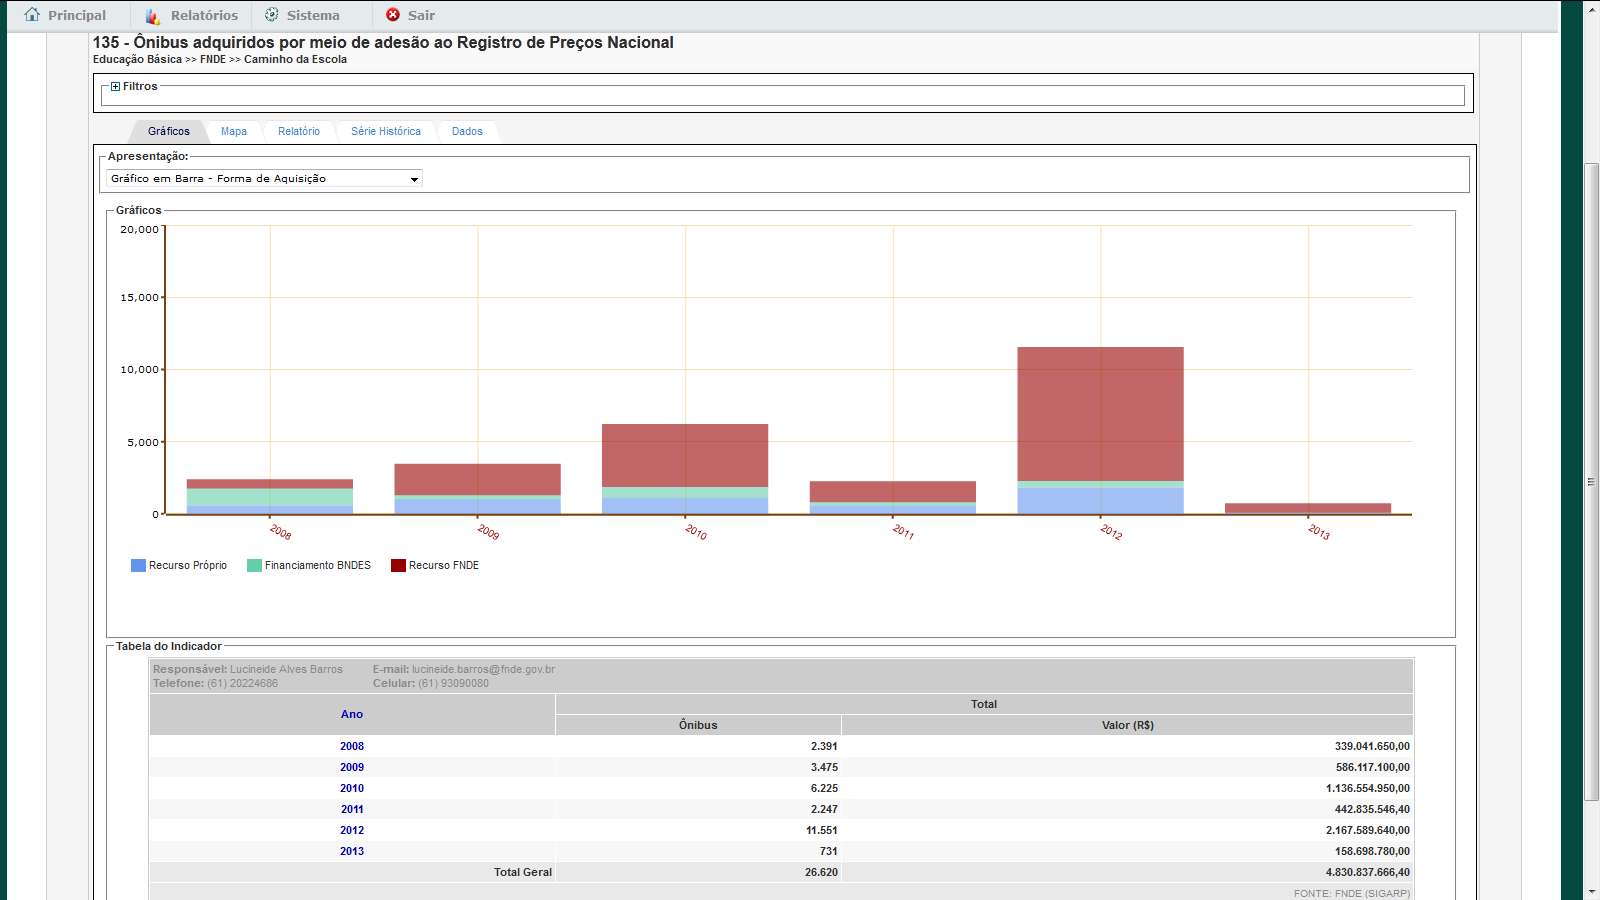The width and height of the screenshot is (1600, 900).
Task: Click the 2012 Recurso FNDE bar segment
Action: (1100, 414)
